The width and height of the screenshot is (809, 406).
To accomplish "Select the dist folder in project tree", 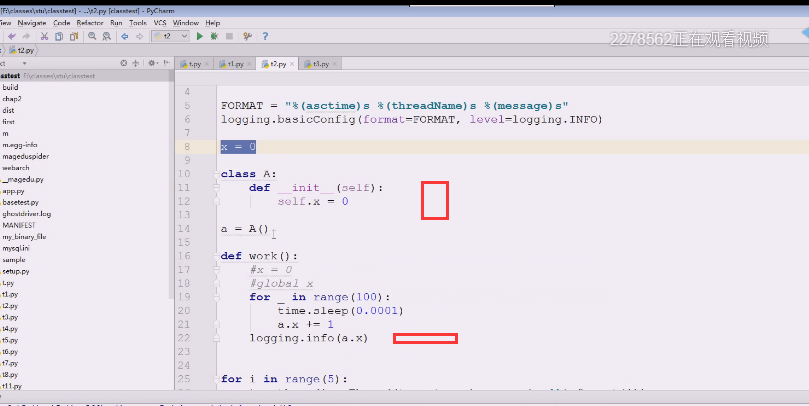I will [8, 110].
